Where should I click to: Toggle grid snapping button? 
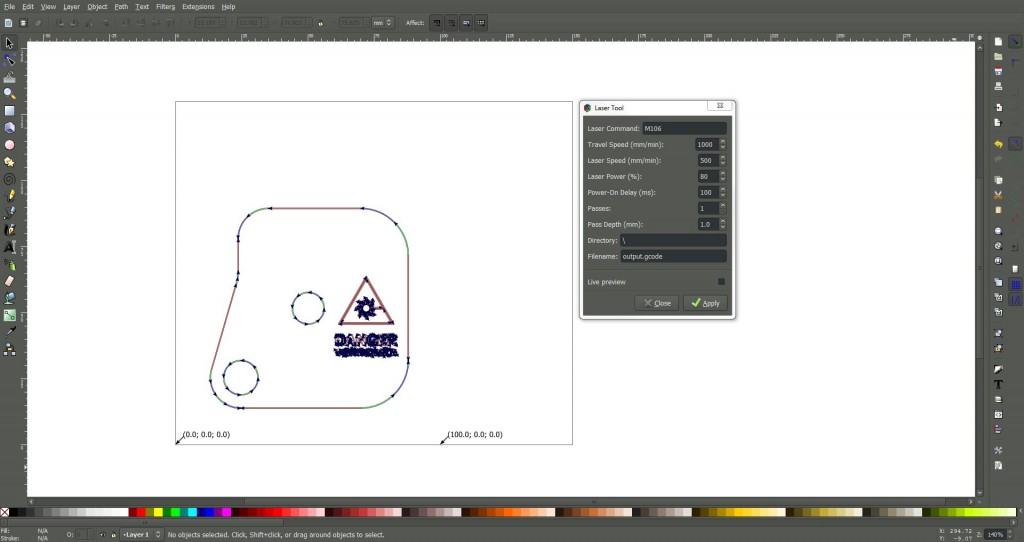tap(1016, 285)
